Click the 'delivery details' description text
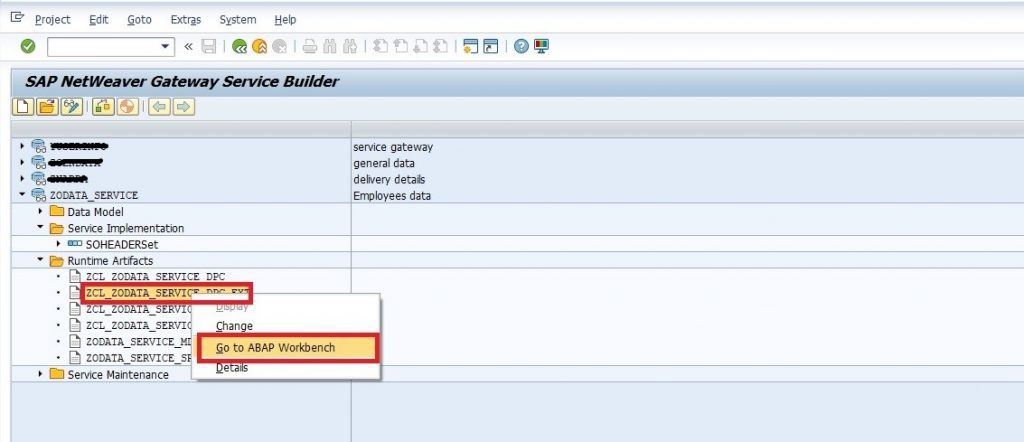 coord(389,179)
